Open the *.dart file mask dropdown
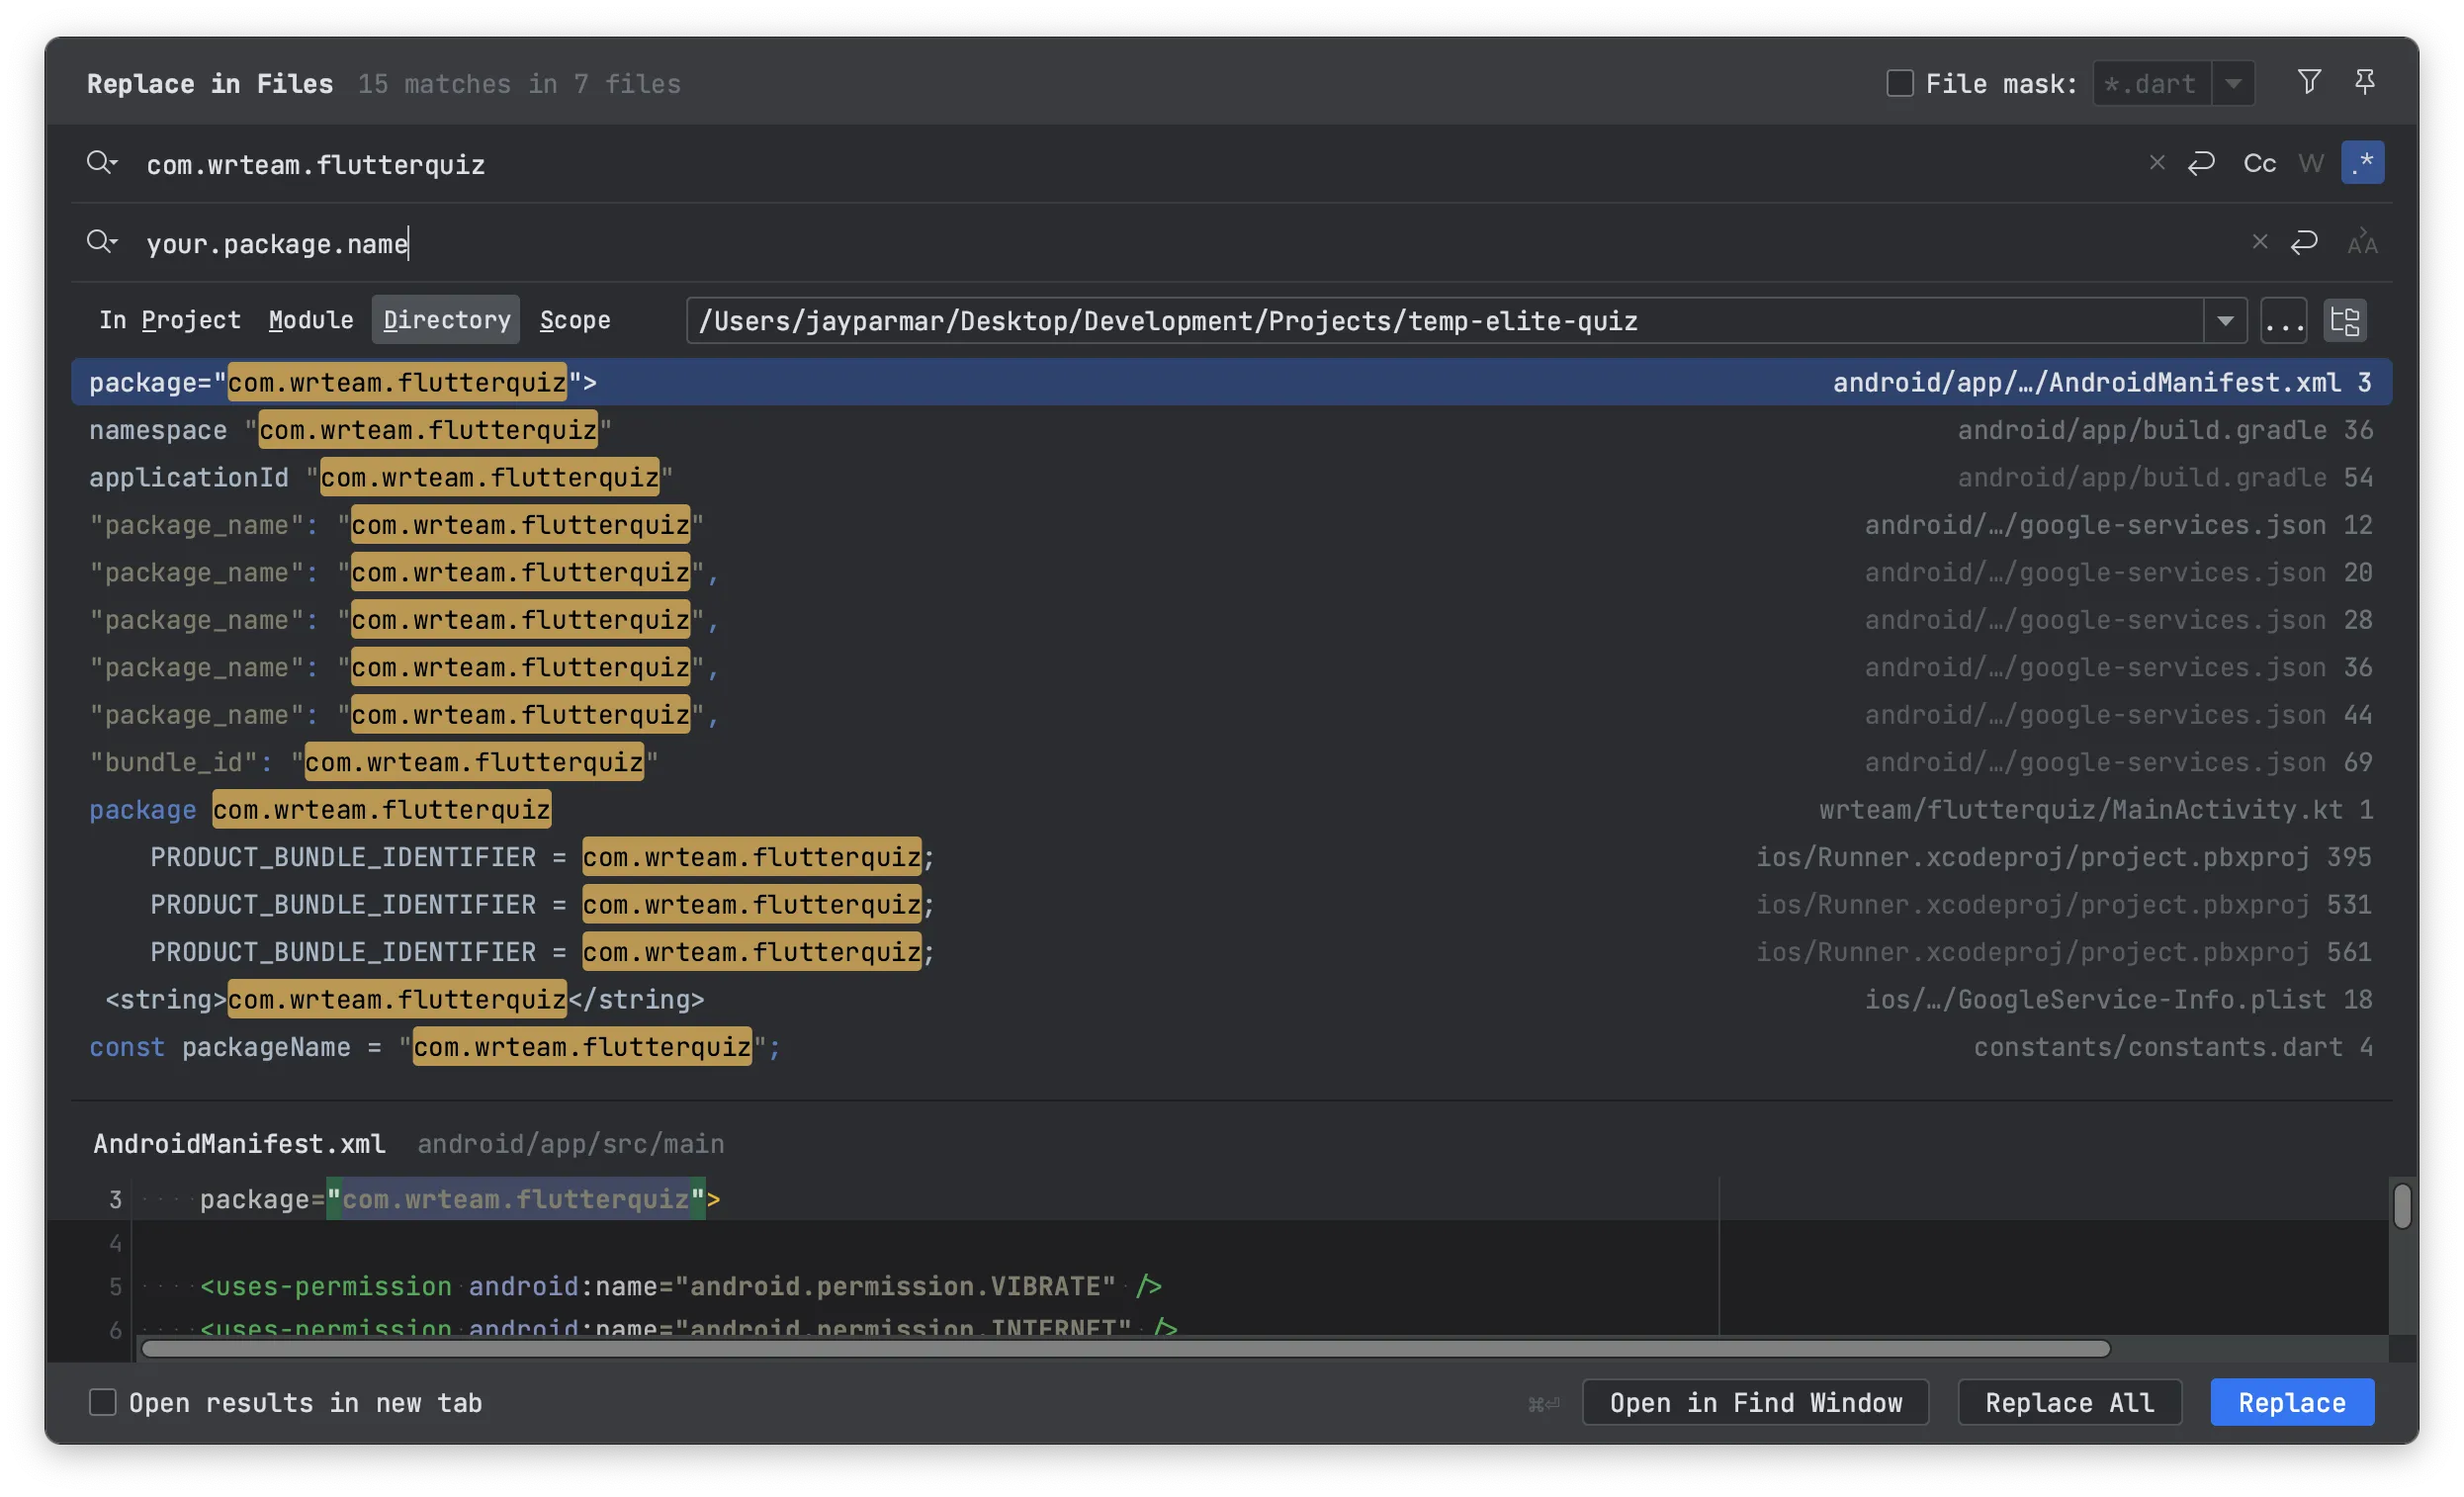Image resolution: width=2464 pixels, height=1497 pixels. tap(2234, 83)
